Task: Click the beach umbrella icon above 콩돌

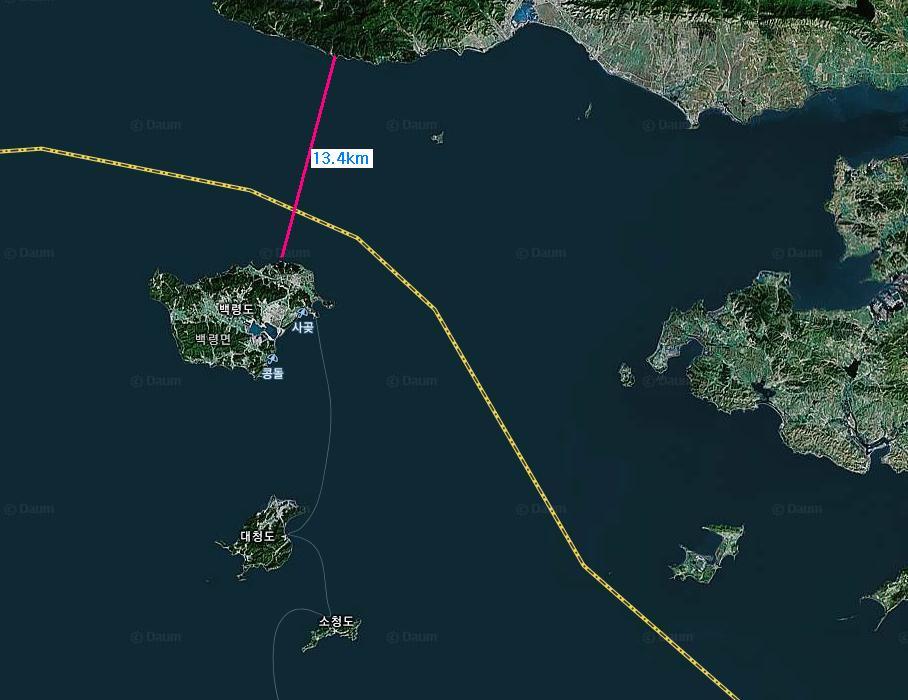Action: click(271, 359)
